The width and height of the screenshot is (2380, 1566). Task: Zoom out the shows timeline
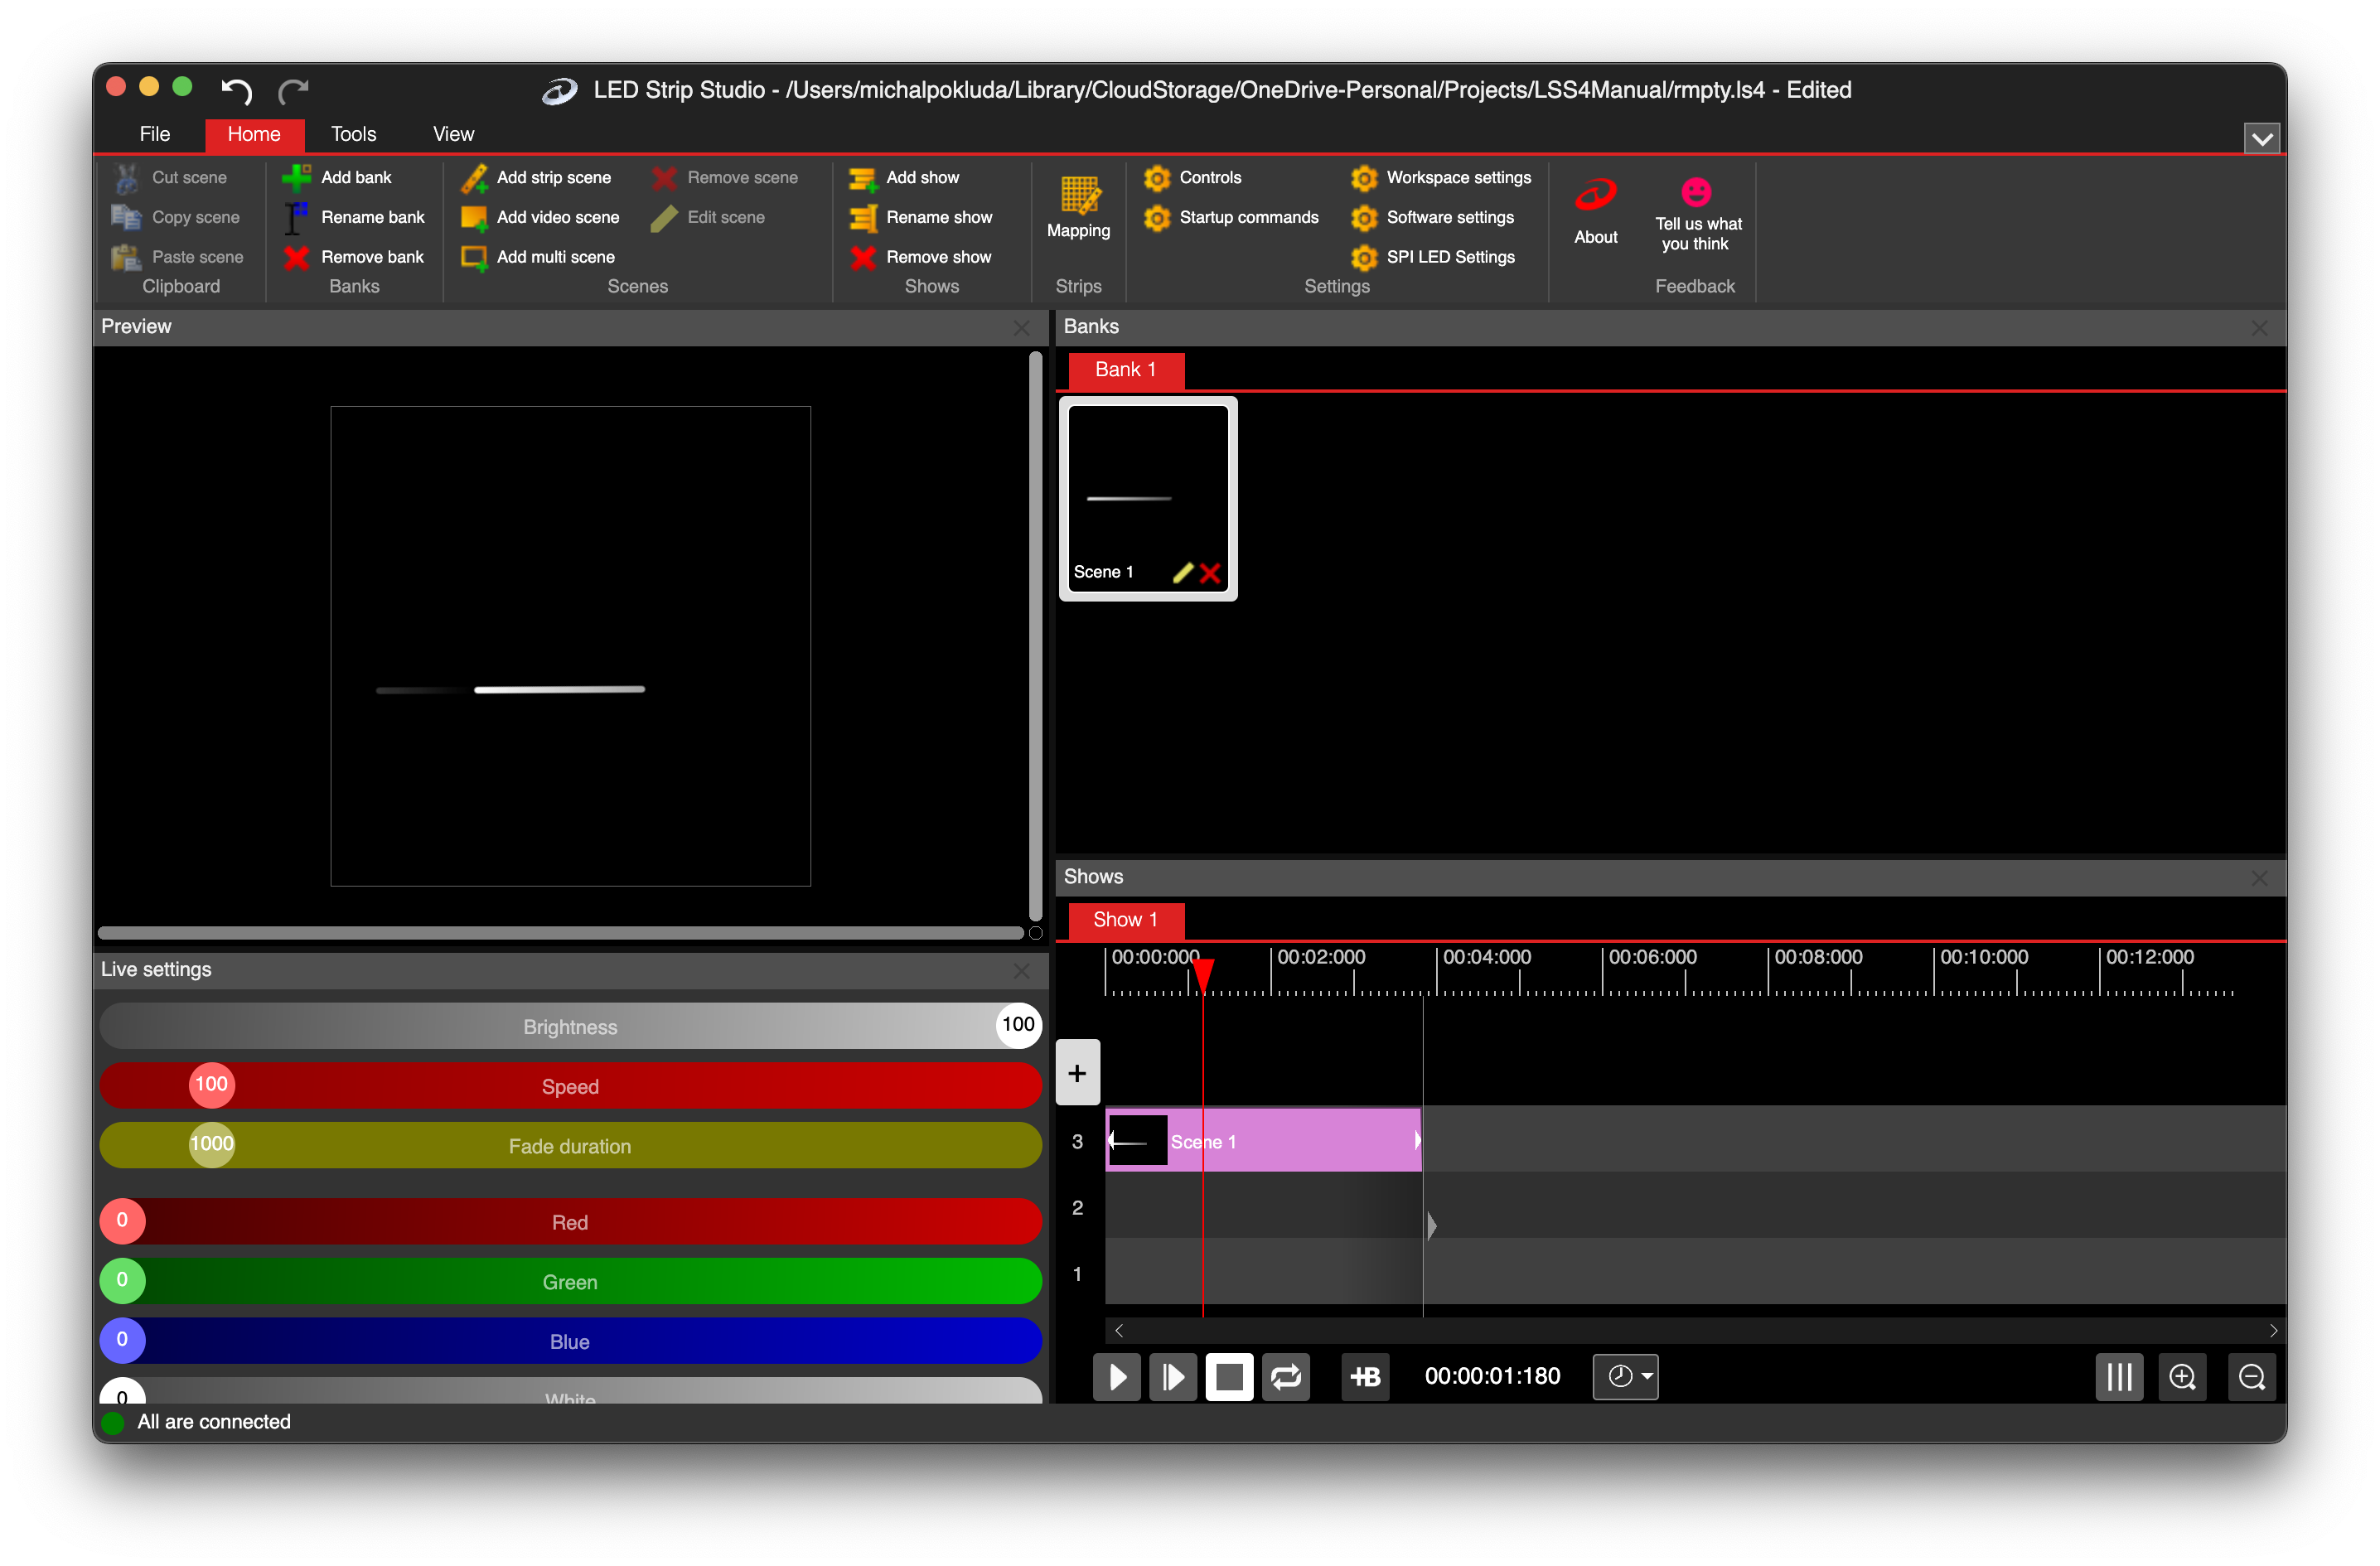coord(2251,1376)
